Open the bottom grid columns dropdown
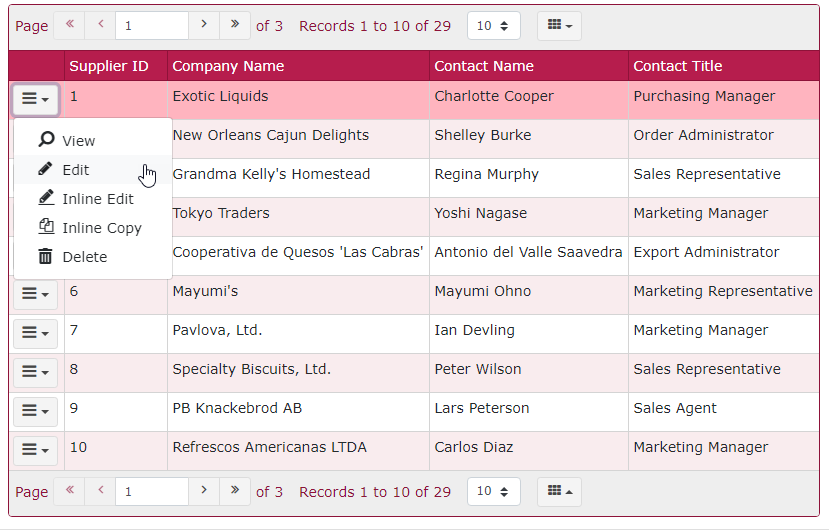The height and width of the screenshot is (530, 829). pyautogui.click(x=559, y=492)
